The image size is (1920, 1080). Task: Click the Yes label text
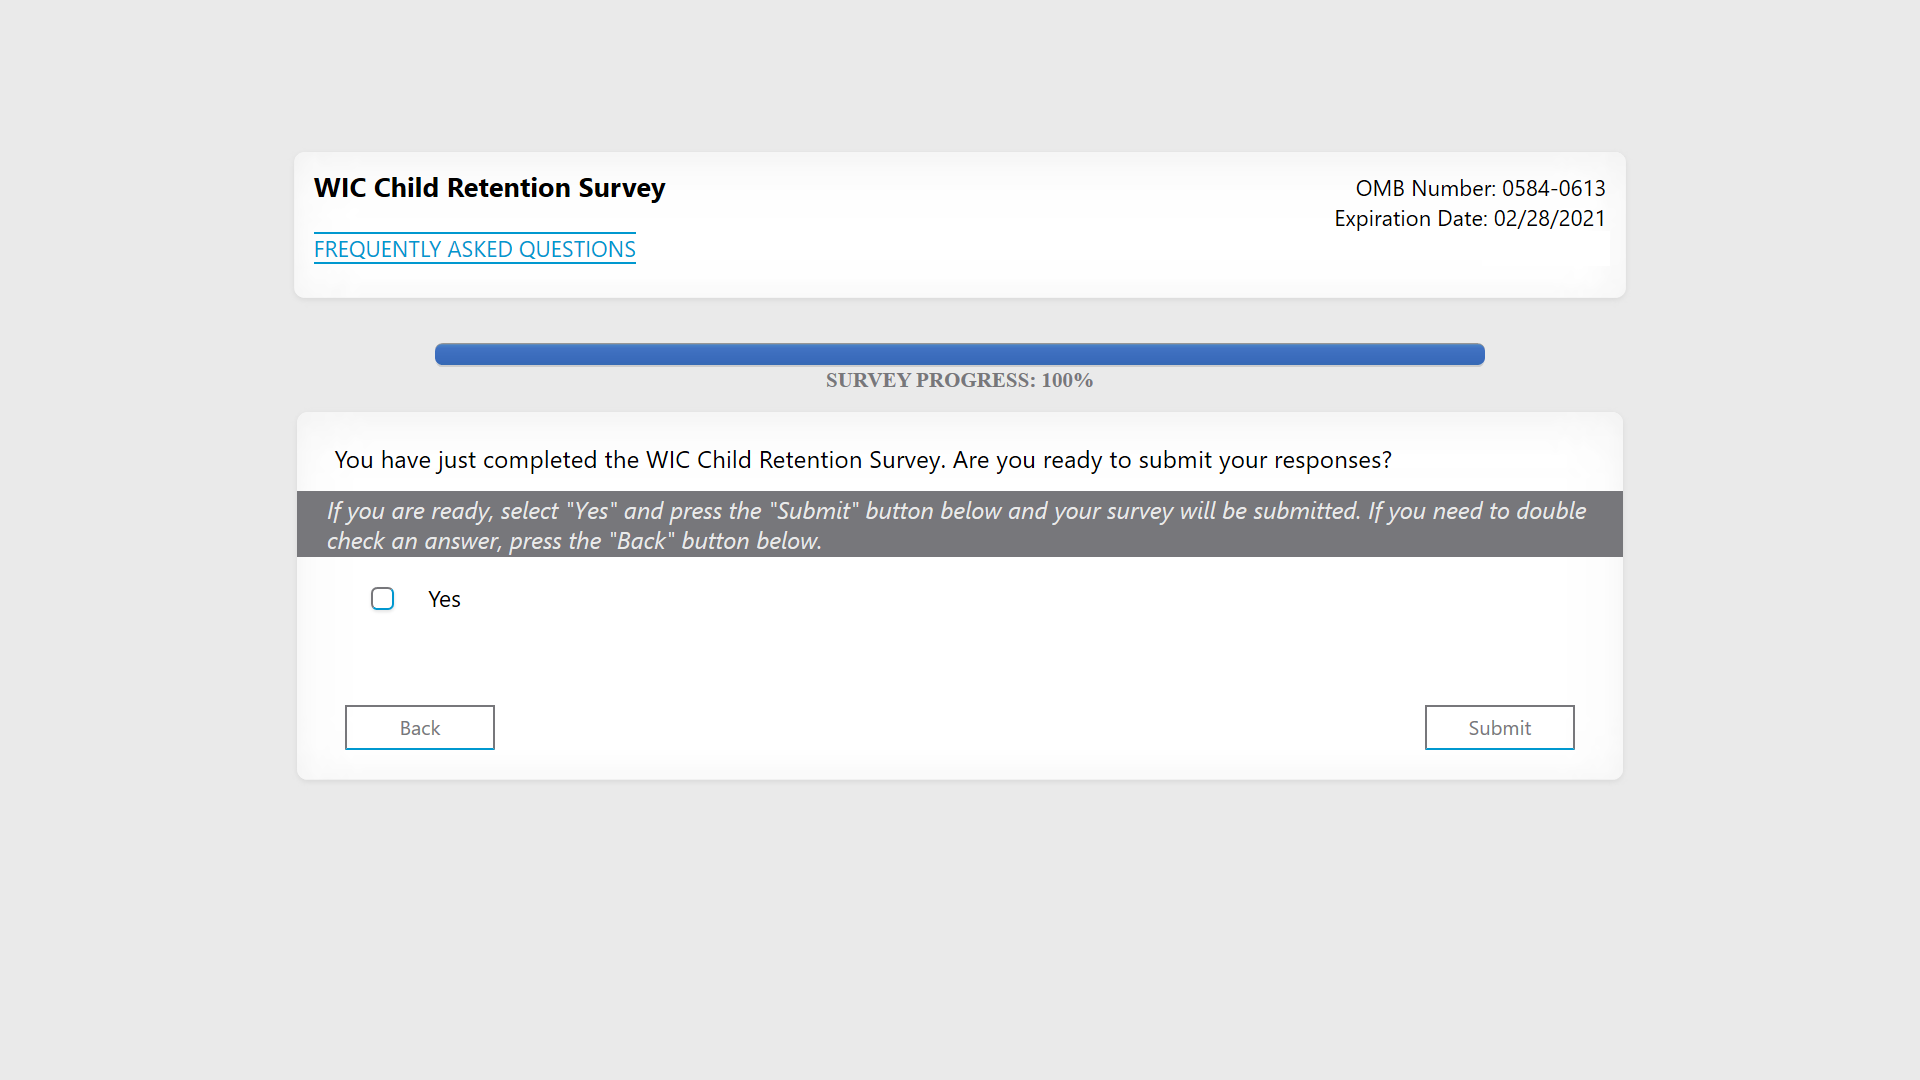click(444, 599)
